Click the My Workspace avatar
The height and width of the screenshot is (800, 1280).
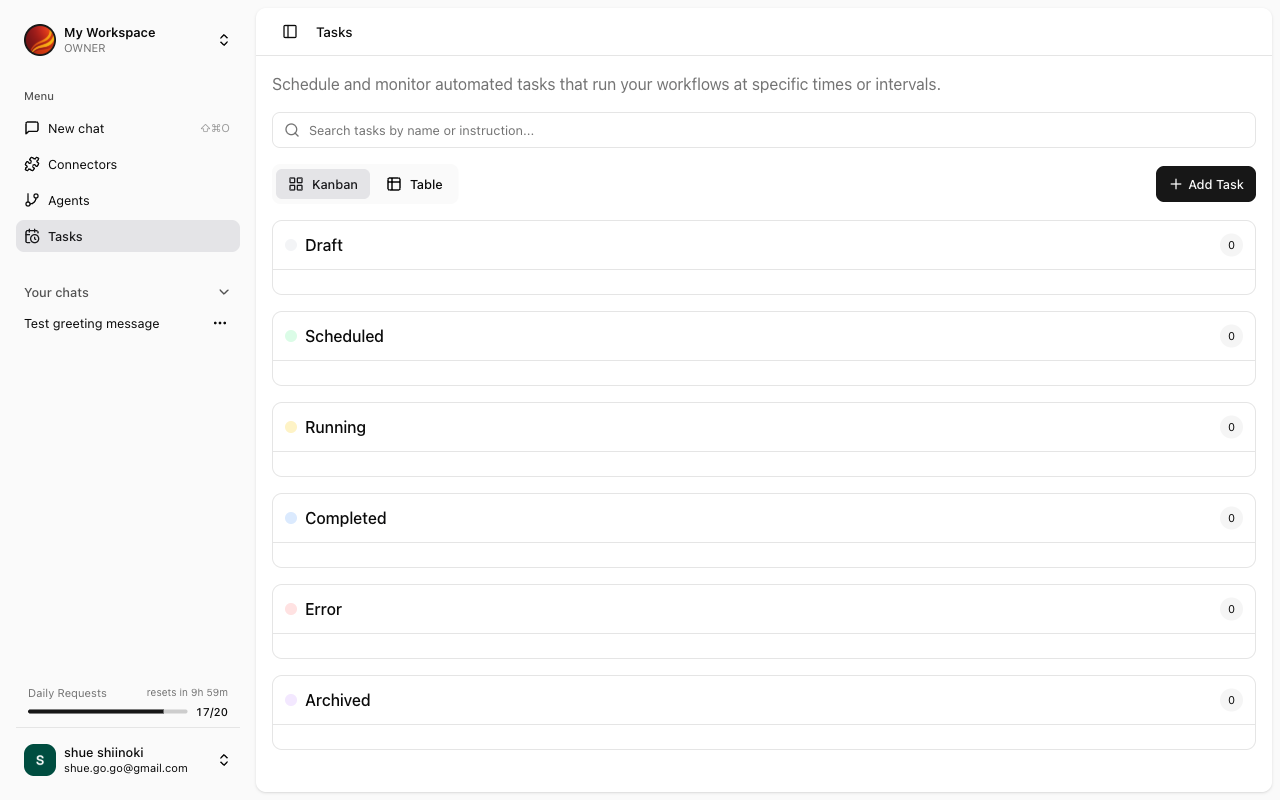(39, 40)
